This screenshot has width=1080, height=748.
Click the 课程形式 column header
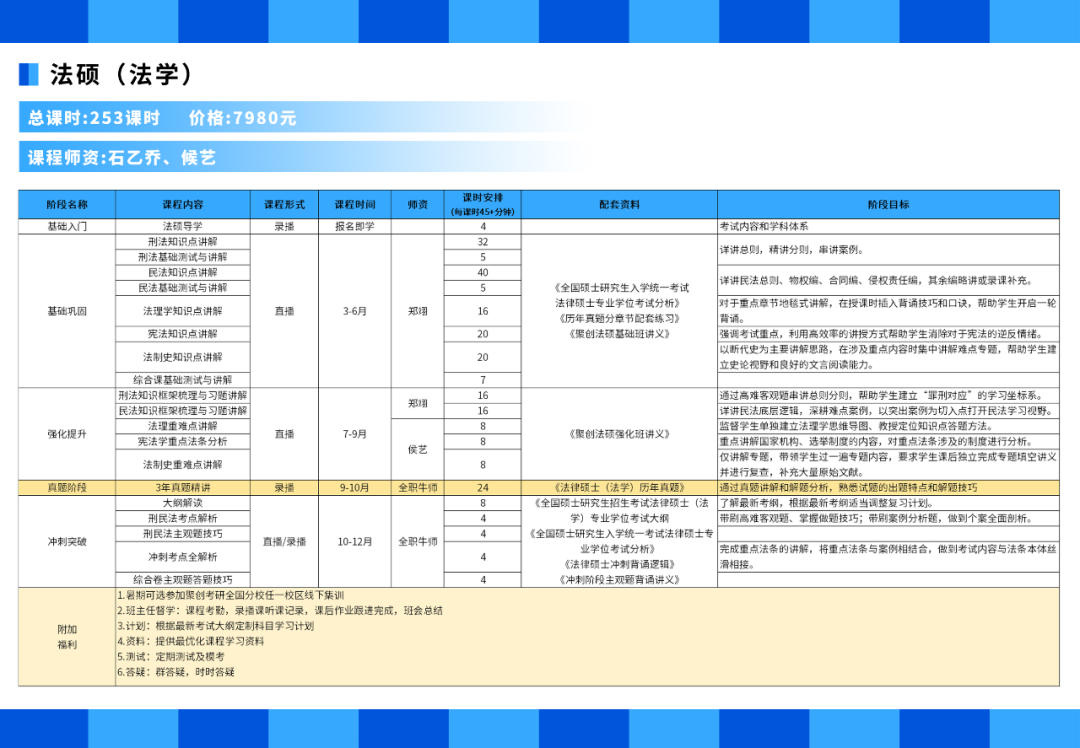[284, 205]
